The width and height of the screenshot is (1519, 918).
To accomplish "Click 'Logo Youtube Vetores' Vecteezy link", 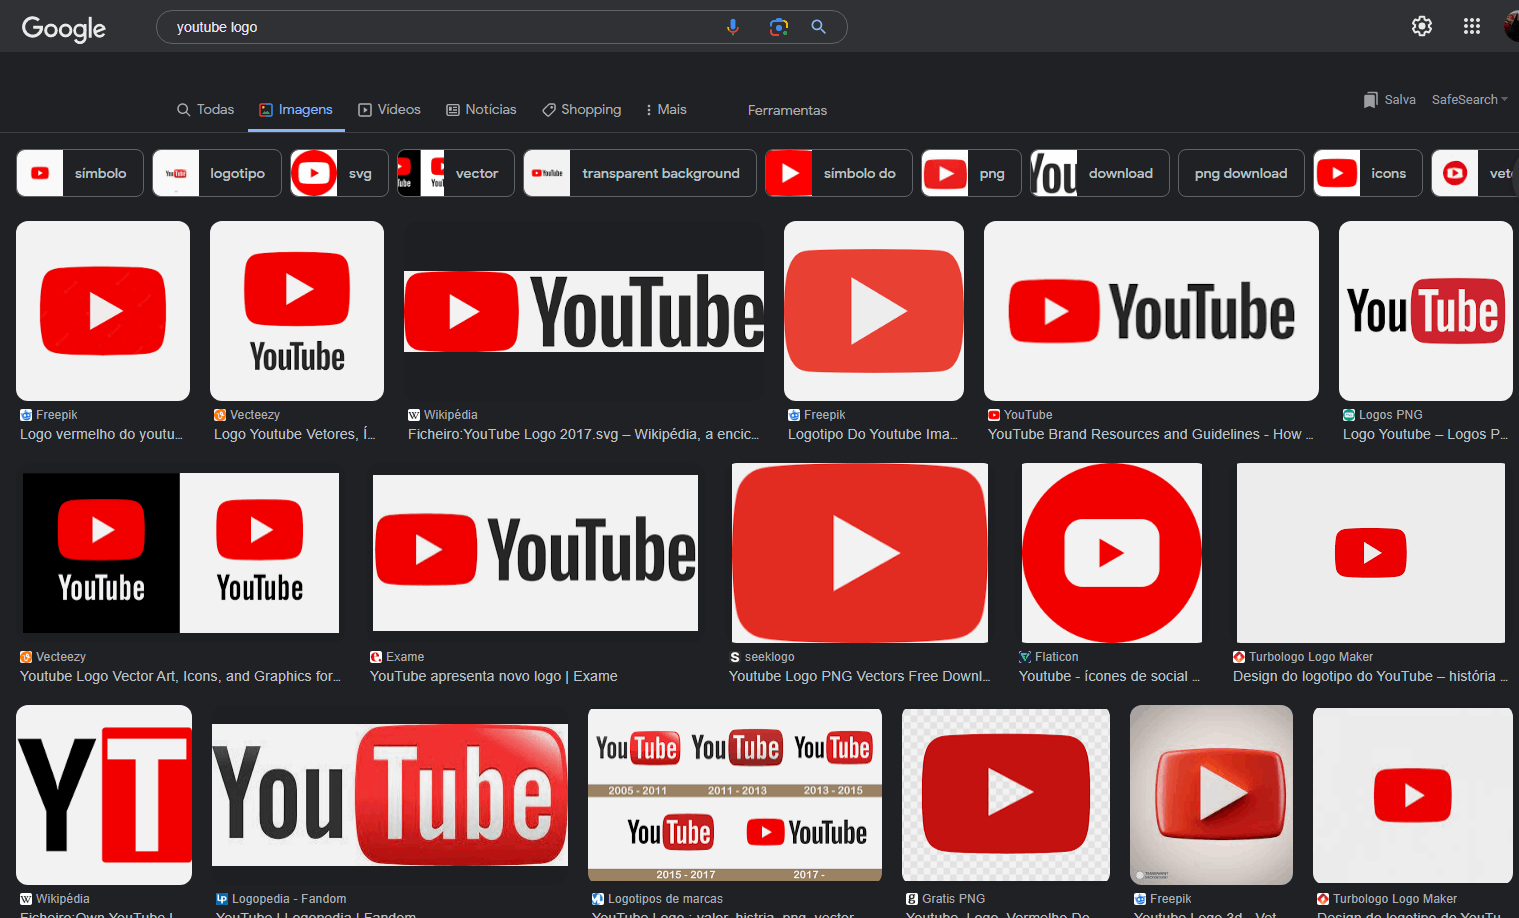I will click(x=294, y=434).
